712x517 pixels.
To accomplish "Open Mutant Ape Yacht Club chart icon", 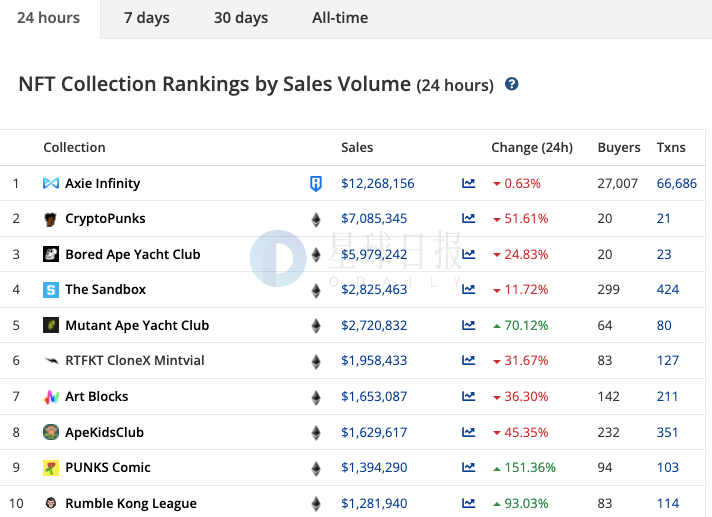I will (x=468, y=325).
